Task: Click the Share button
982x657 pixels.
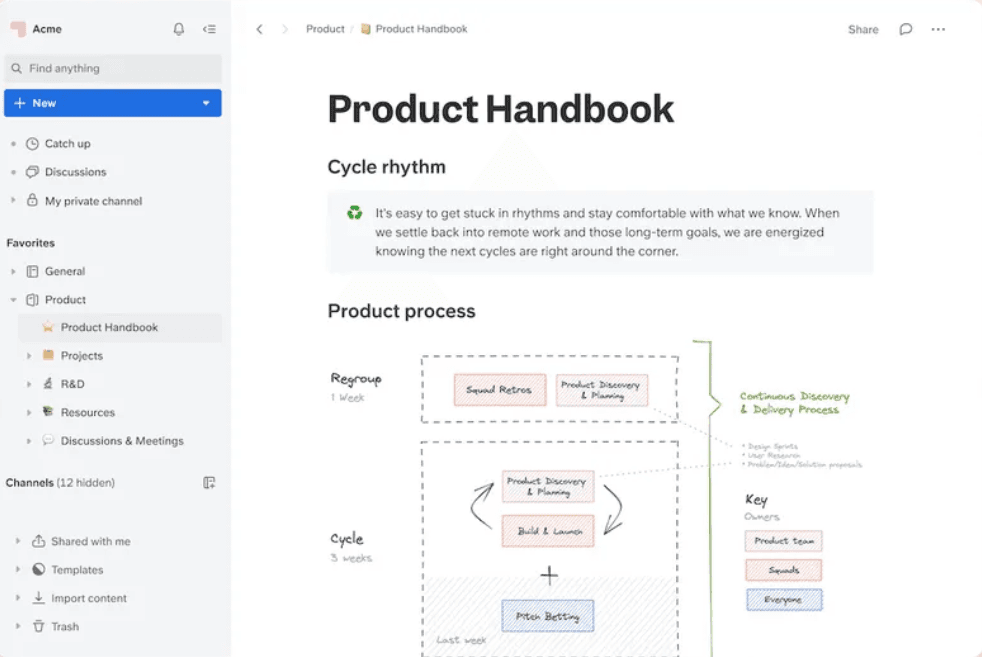Action: coord(861,29)
